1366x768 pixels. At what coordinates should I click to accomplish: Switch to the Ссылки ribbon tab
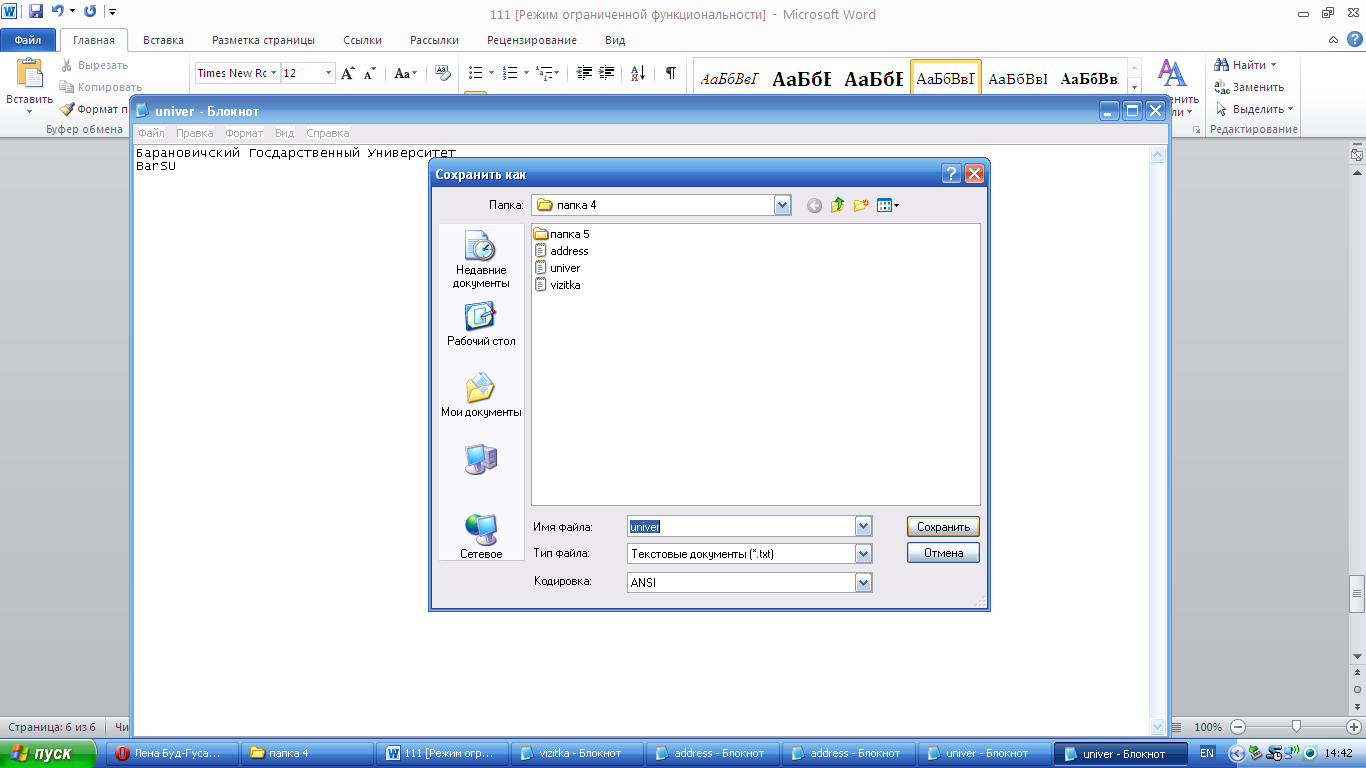point(362,40)
